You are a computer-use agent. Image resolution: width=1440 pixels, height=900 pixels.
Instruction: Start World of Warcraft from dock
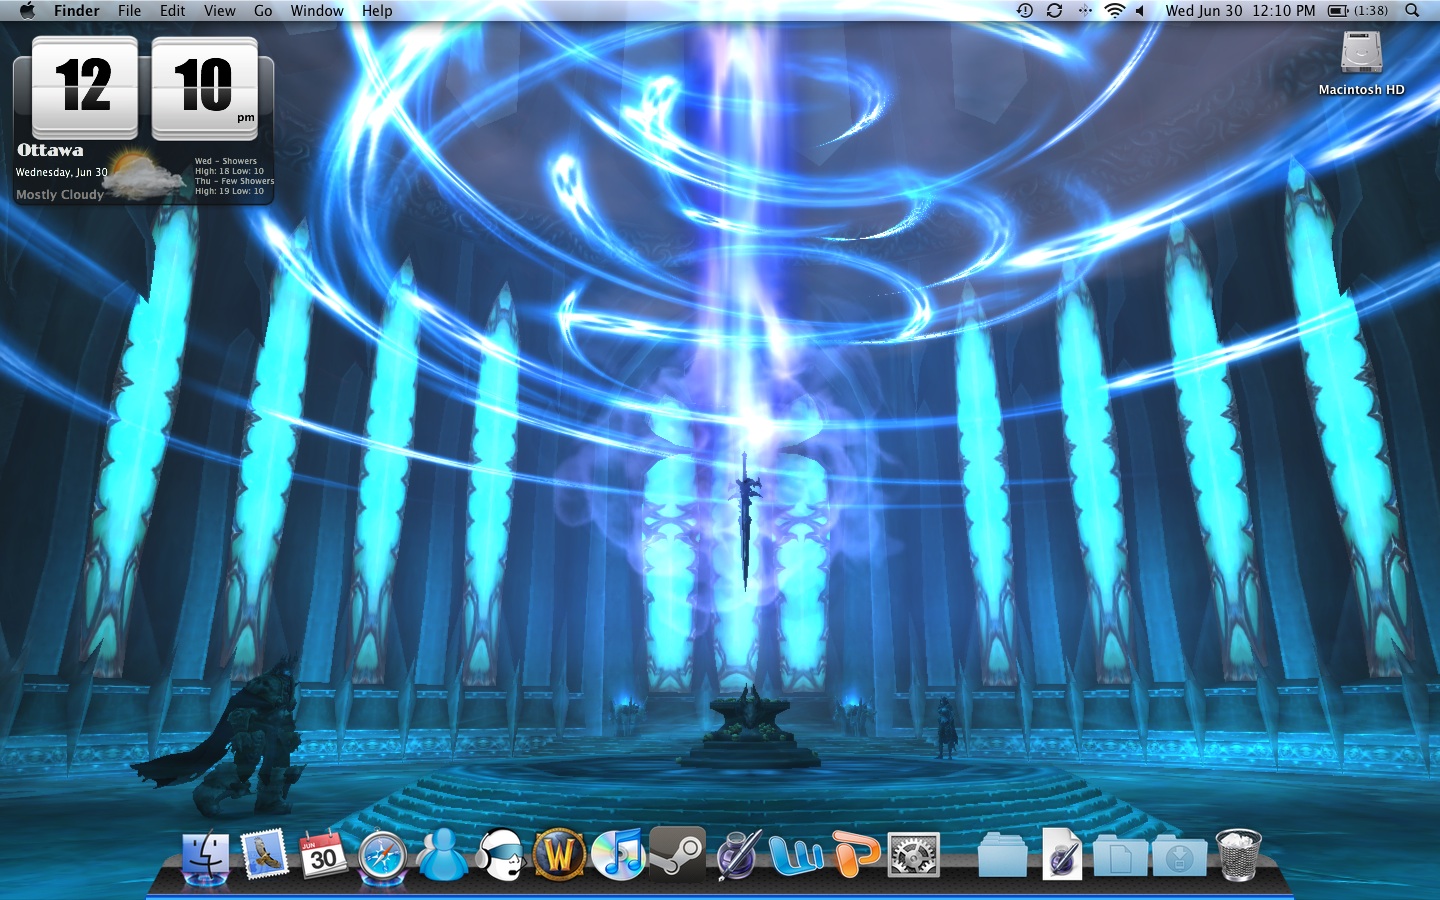click(x=559, y=856)
